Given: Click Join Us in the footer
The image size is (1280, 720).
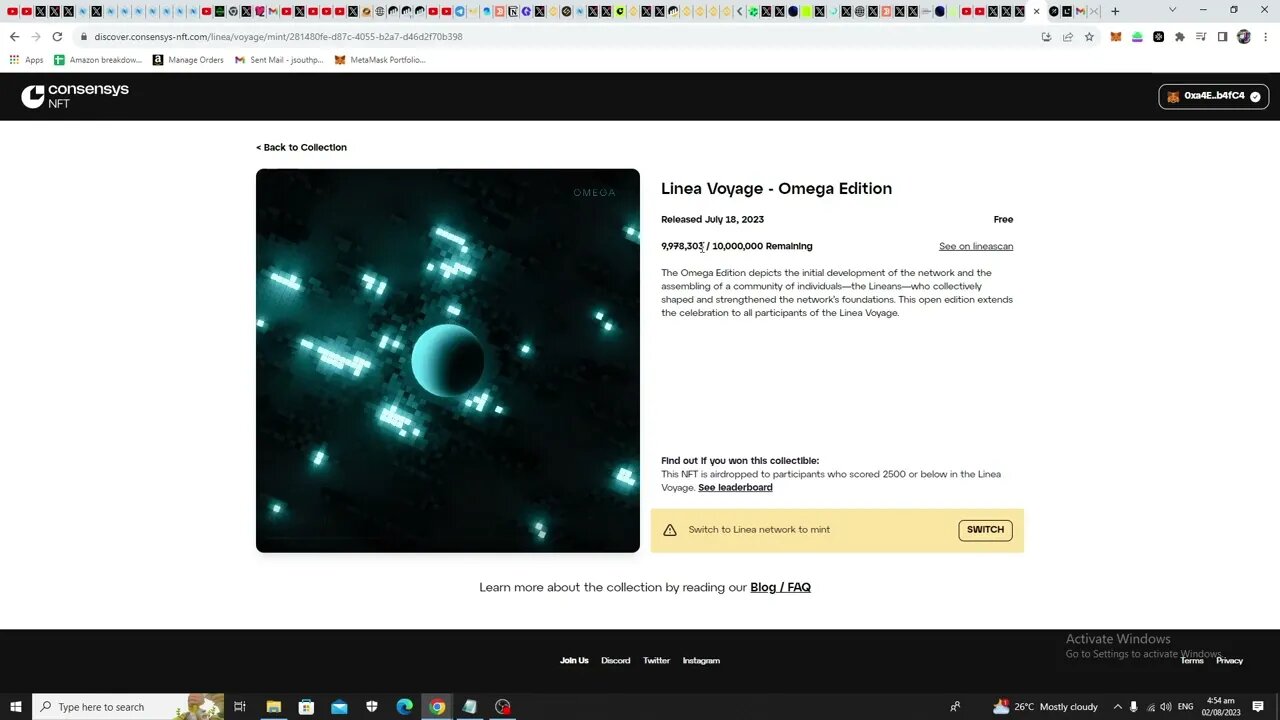Looking at the screenshot, I should [x=574, y=661].
